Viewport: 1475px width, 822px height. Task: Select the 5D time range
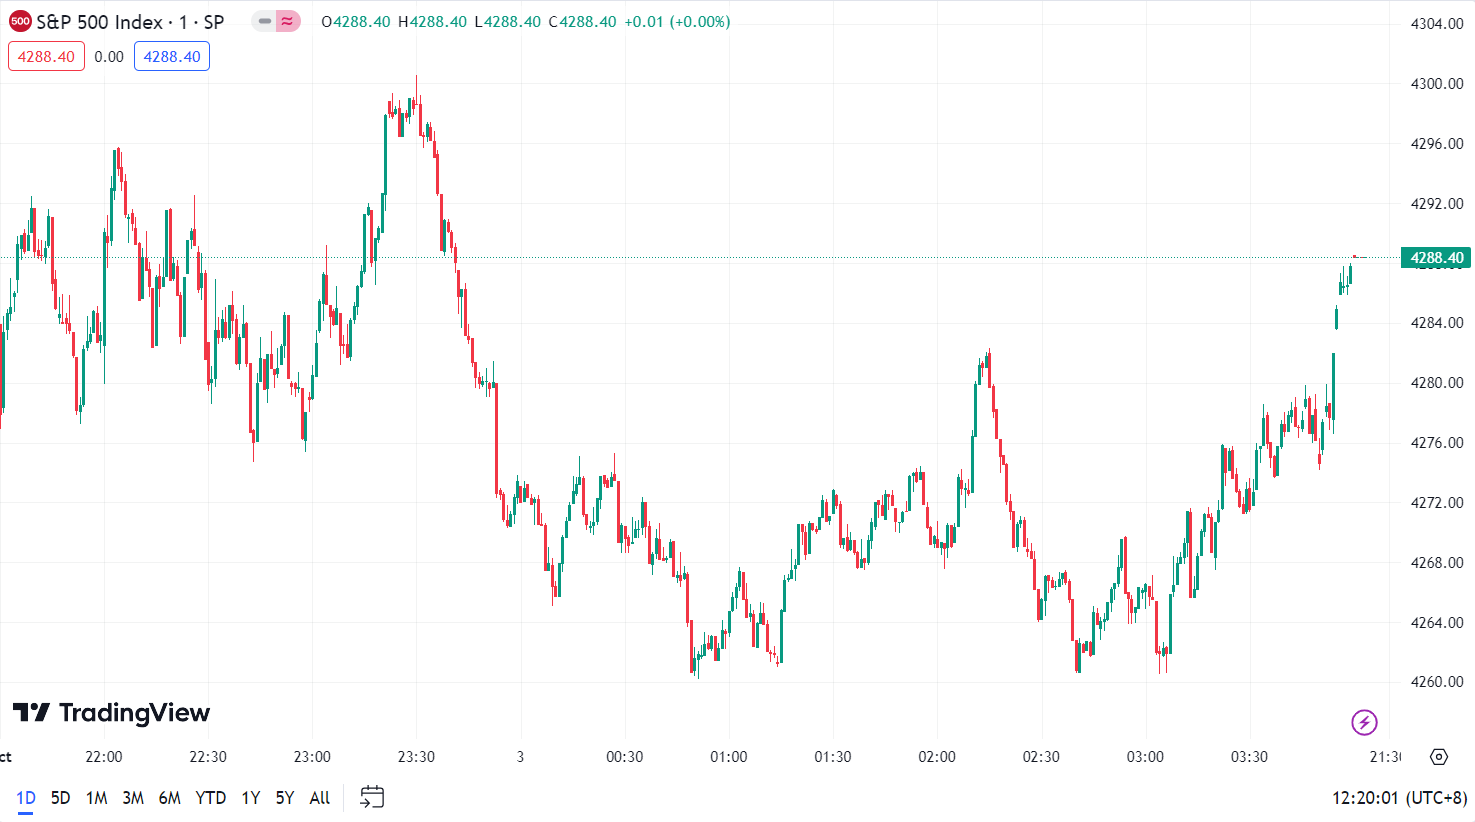pos(60,798)
